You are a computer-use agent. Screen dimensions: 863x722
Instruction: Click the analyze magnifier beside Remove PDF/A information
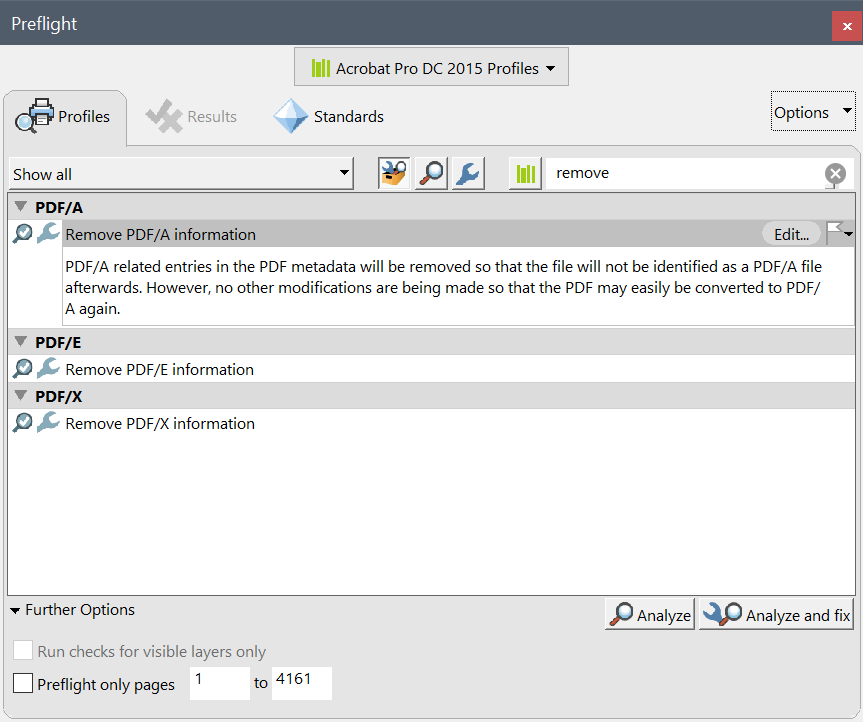point(22,233)
